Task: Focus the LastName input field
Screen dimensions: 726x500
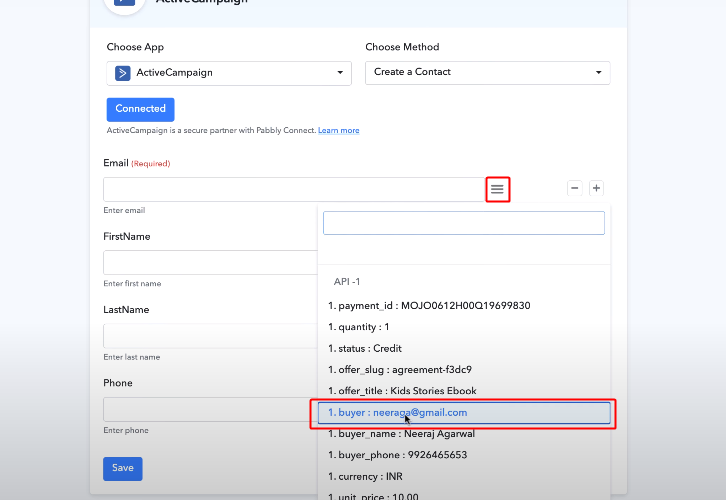Action: pyautogui.click(x=211, y=336)
